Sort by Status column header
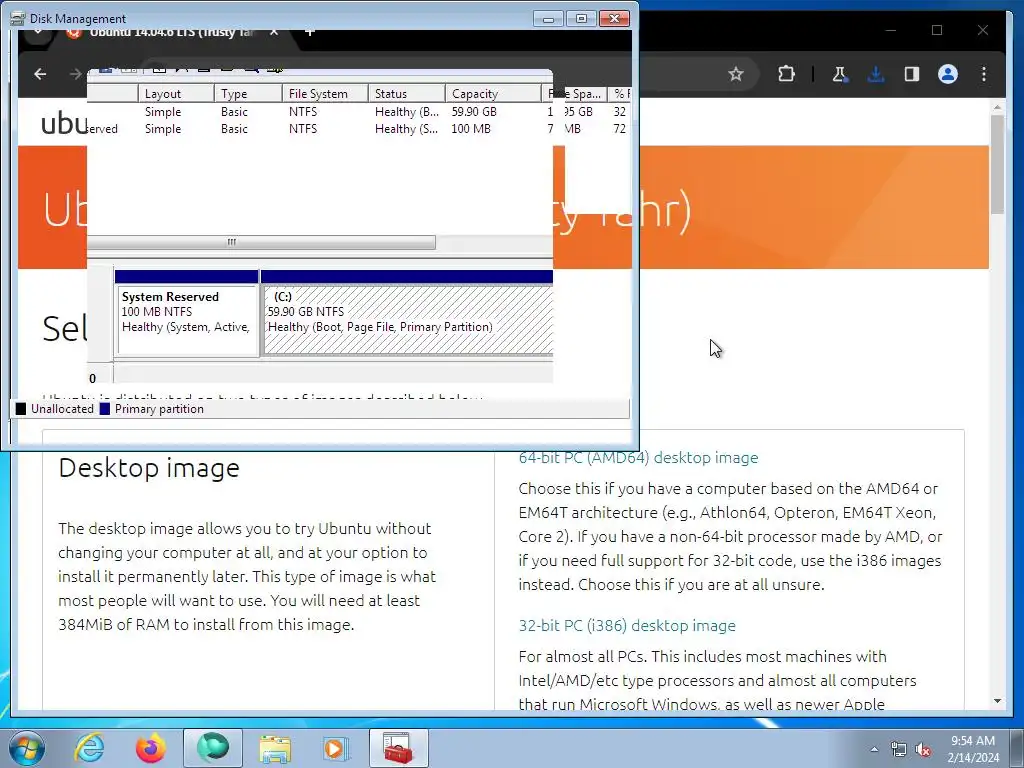1024x768 pixels. pos(407,93)
